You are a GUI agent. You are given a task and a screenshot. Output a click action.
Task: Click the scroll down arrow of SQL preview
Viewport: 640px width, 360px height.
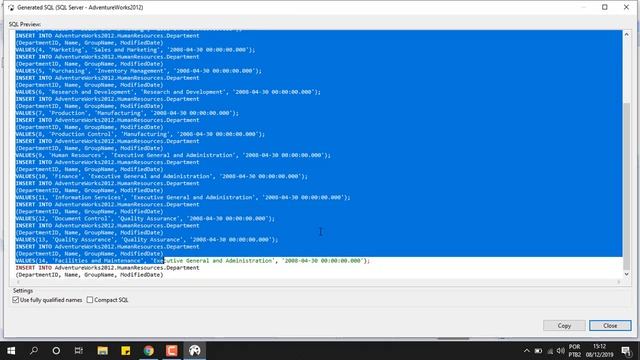point(627,274)
